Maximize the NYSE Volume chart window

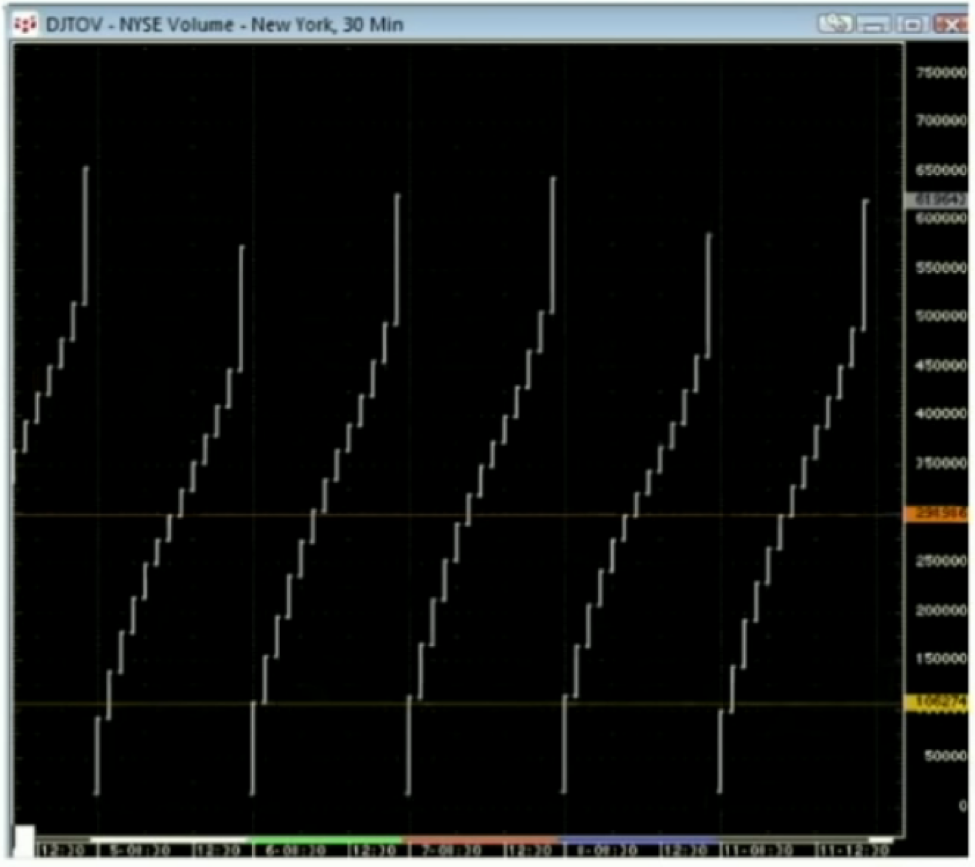tap(912, 23)
